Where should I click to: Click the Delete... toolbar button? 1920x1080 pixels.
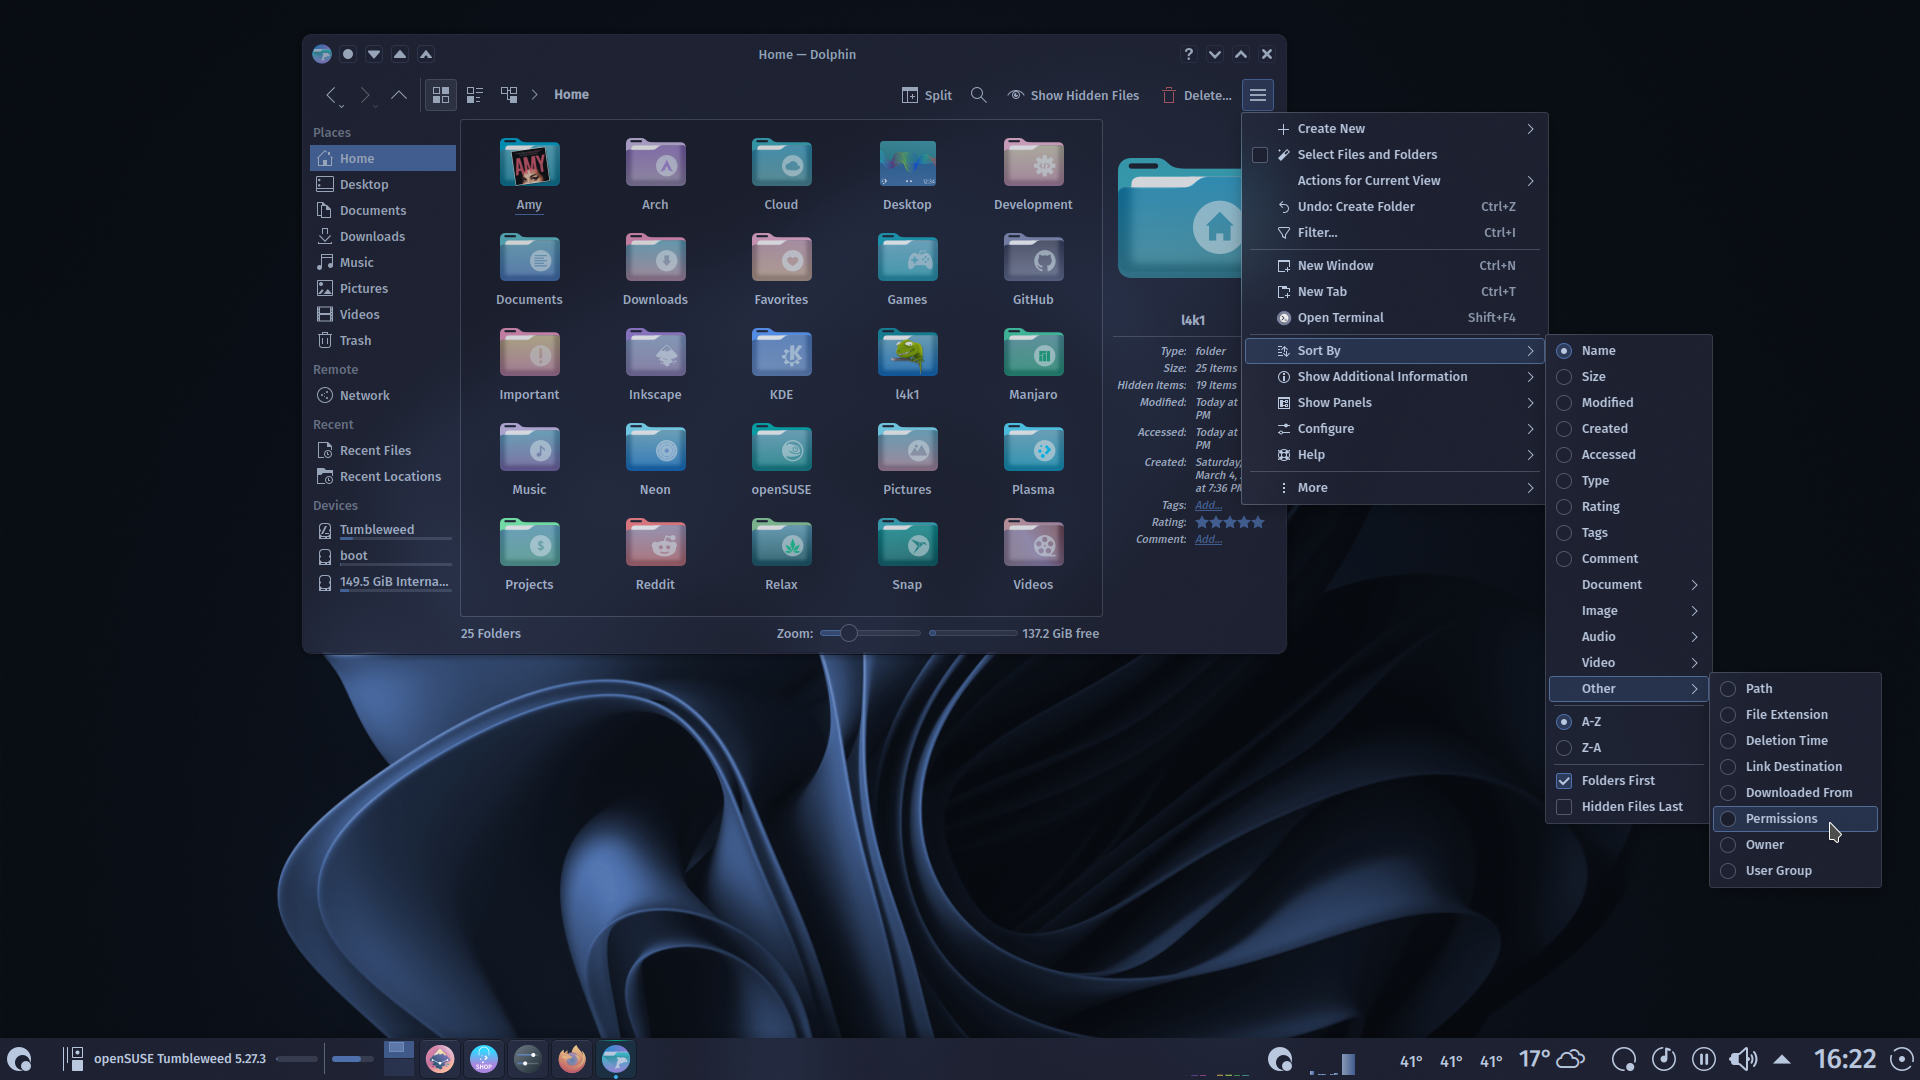[x=1196, y=95]
